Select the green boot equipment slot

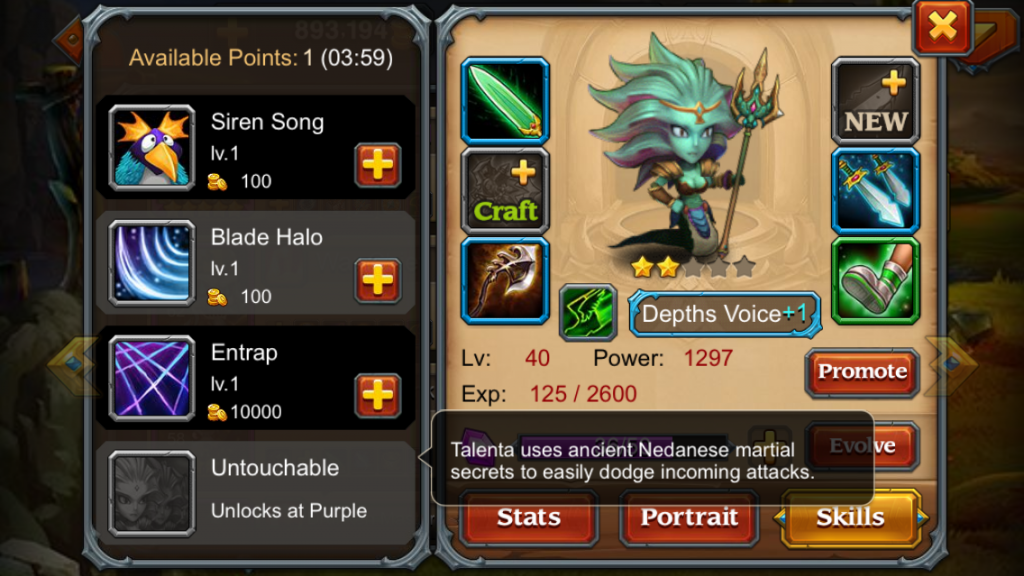(x=875, y=281)
